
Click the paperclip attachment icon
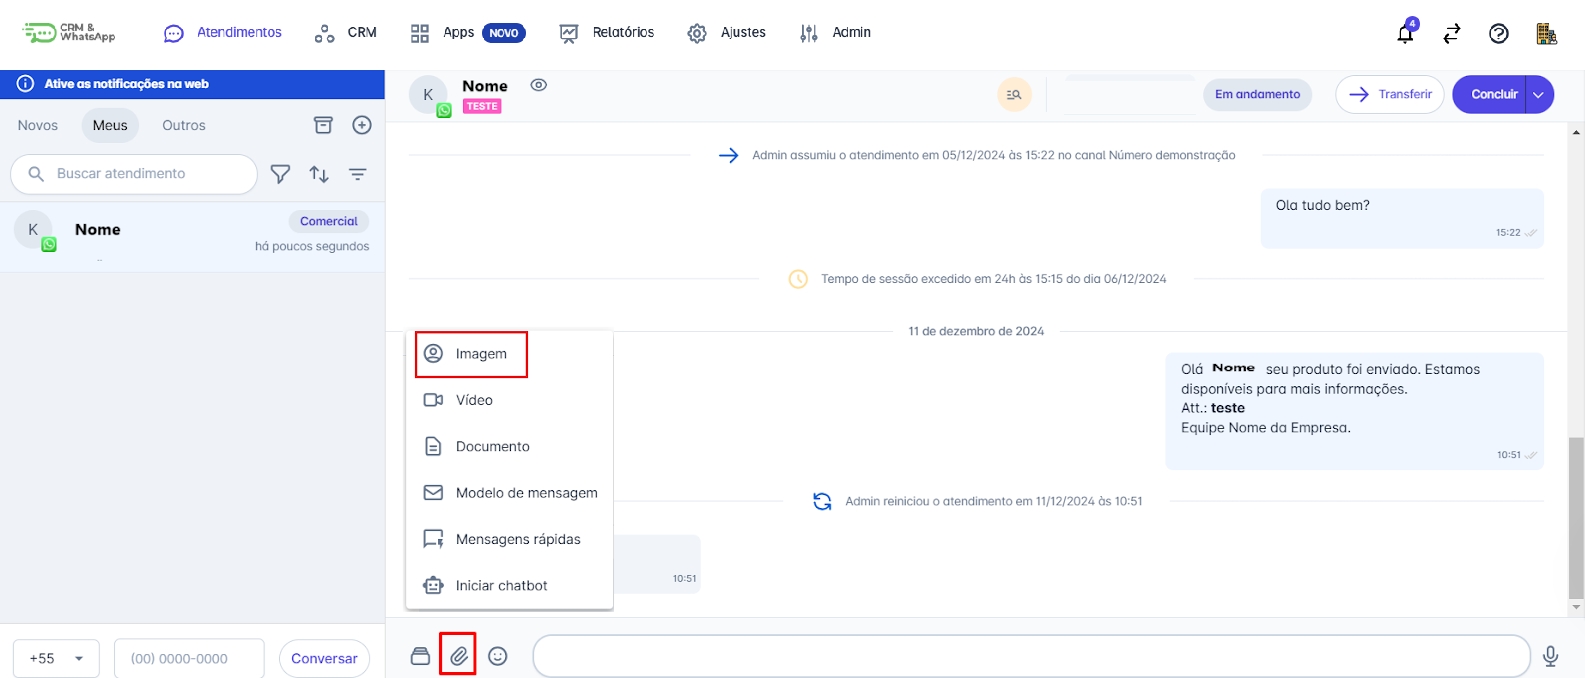(x=458, y=656)
